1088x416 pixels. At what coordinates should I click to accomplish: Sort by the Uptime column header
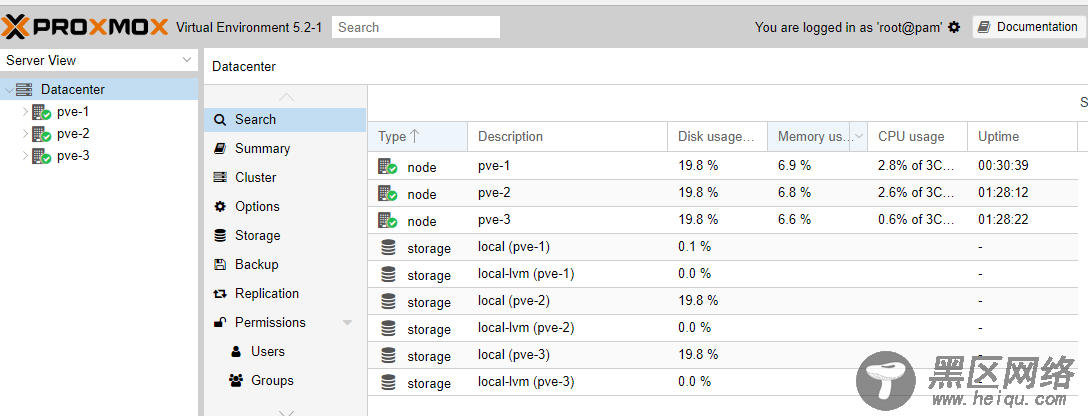pyautogui.click(x=1022, y=137)
